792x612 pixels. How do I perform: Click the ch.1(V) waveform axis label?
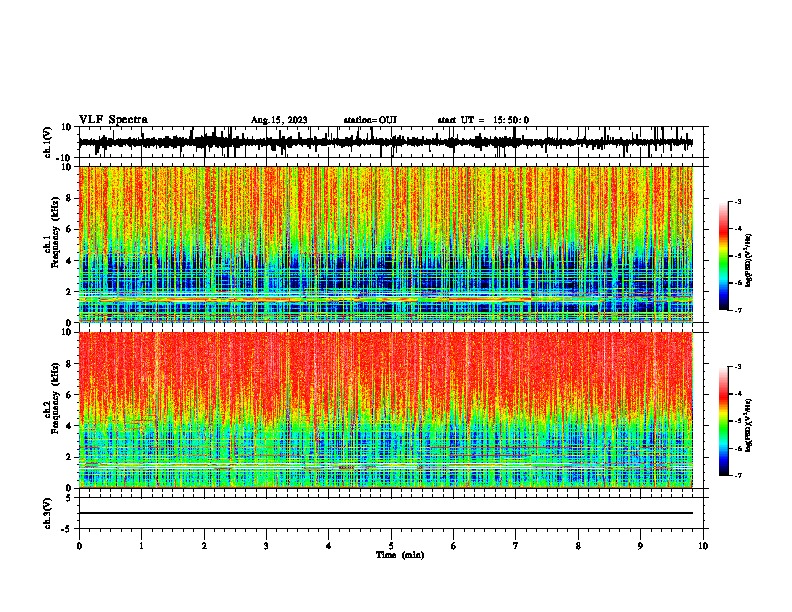tap(48, 142)
